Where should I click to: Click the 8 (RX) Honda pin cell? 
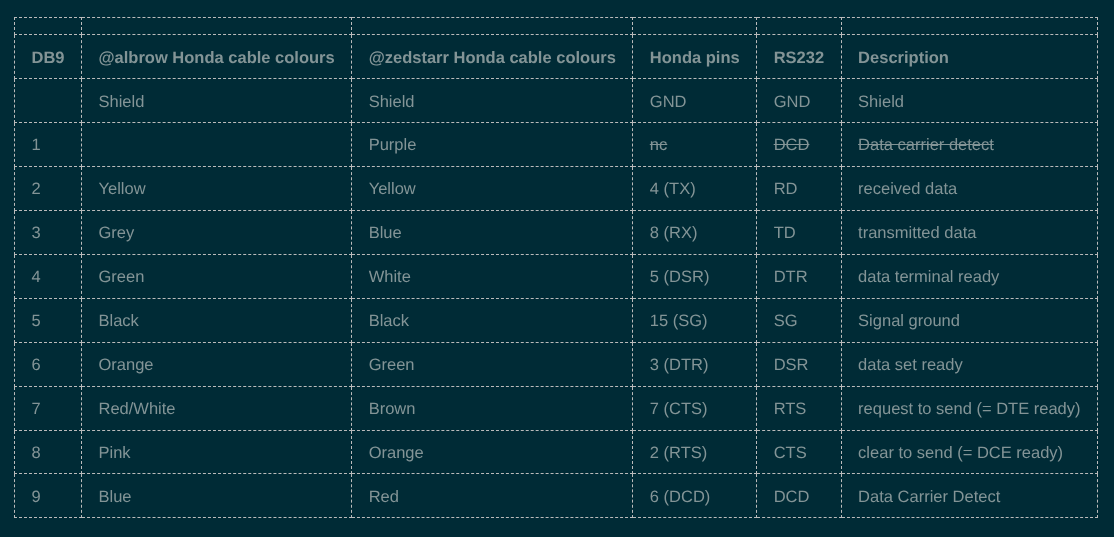[x=673, y=232]
